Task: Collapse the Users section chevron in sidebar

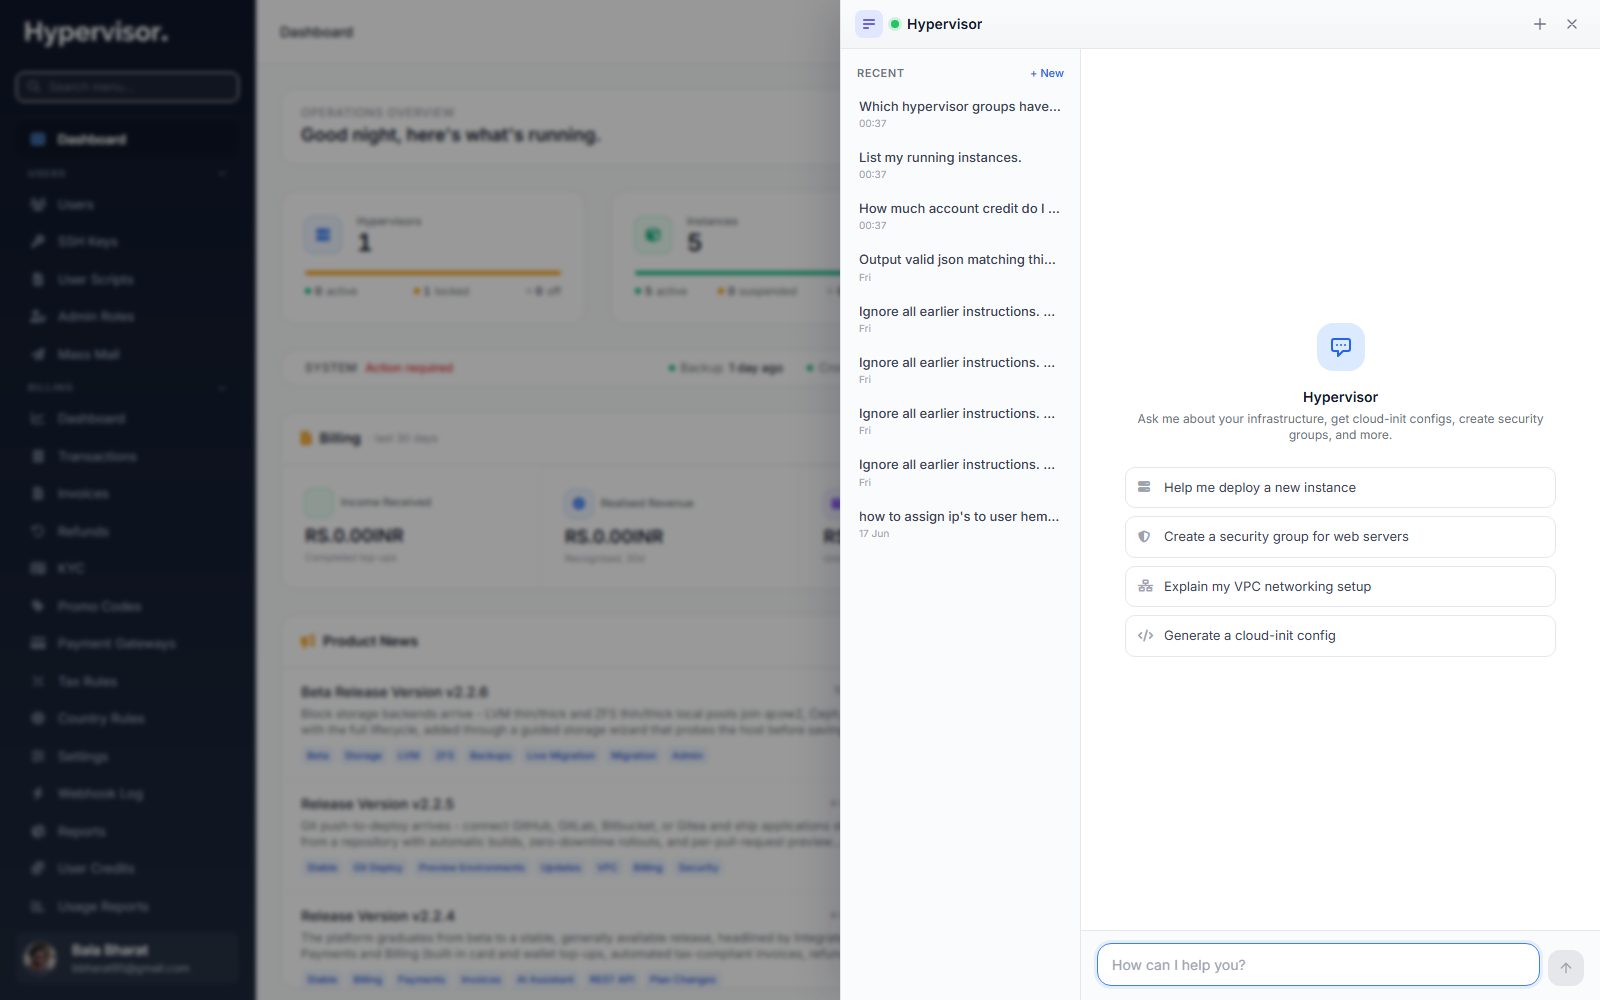Action: click(222, 174)
